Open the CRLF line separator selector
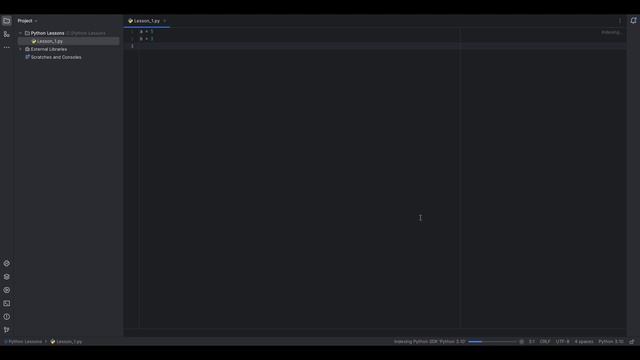The image size is (640, 360). tap(545, 342)
